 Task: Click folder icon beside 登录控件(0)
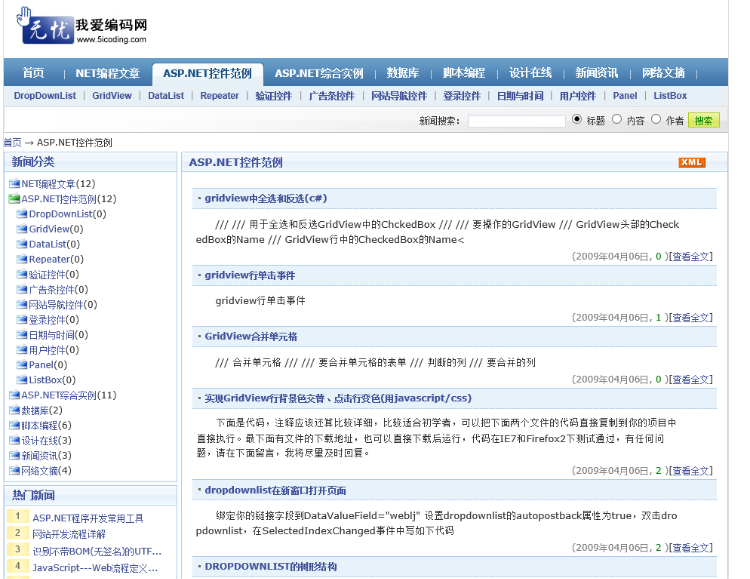pyautogui.click(x=22, y=319)
